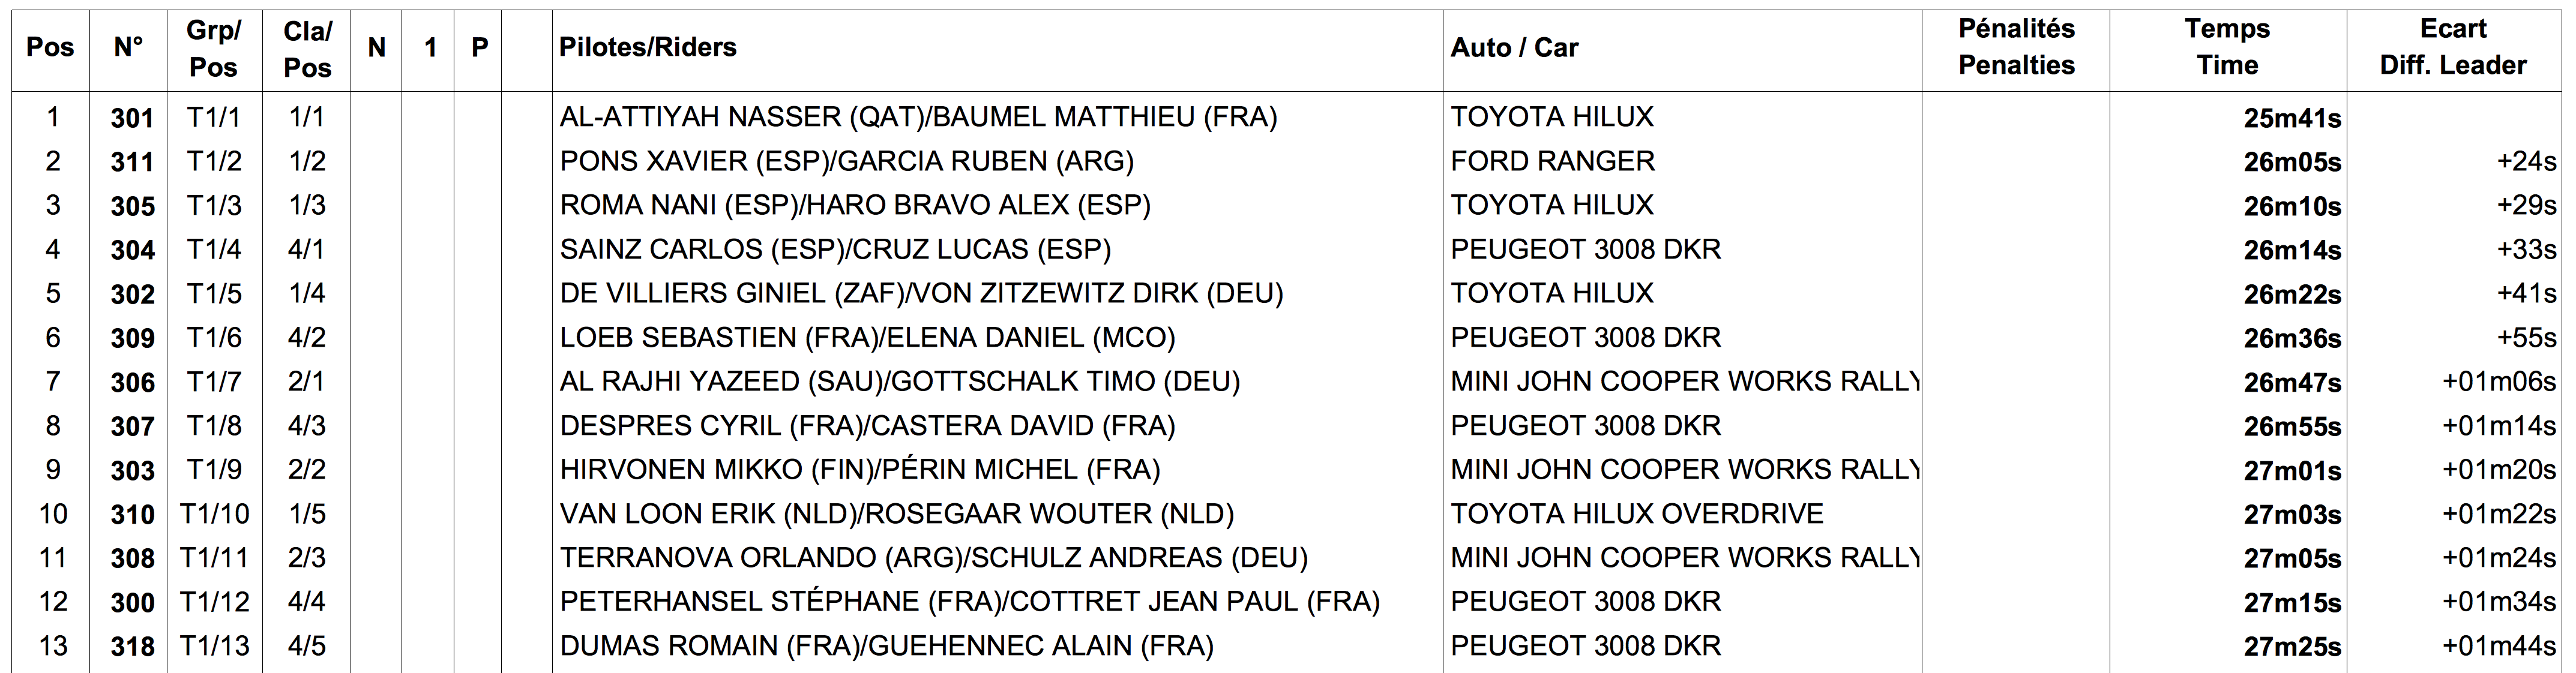Click the Ford Ranger car cell
This screenshot has width=2576, height=673.
pyautogui.click(x=1552, y=161)
